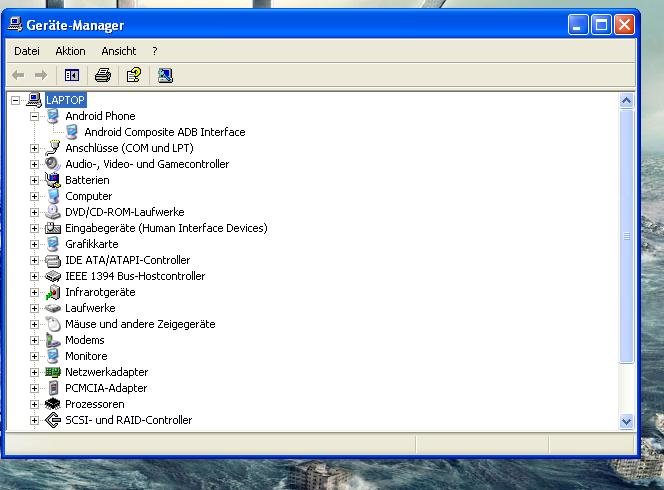This screenshot has width=664, height=490.
Task: Click the SCSI- und RAID-Controller icon
Action: tap(53, 420)
